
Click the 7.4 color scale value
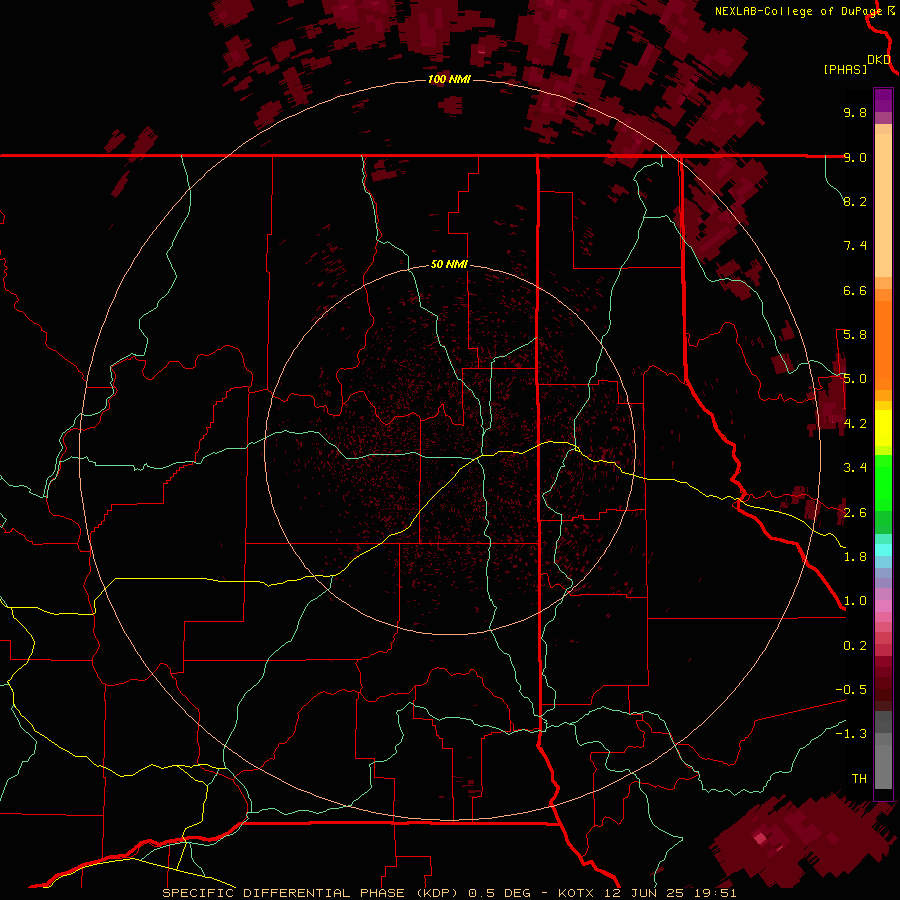pyautogui.click(x=855, y=246)
